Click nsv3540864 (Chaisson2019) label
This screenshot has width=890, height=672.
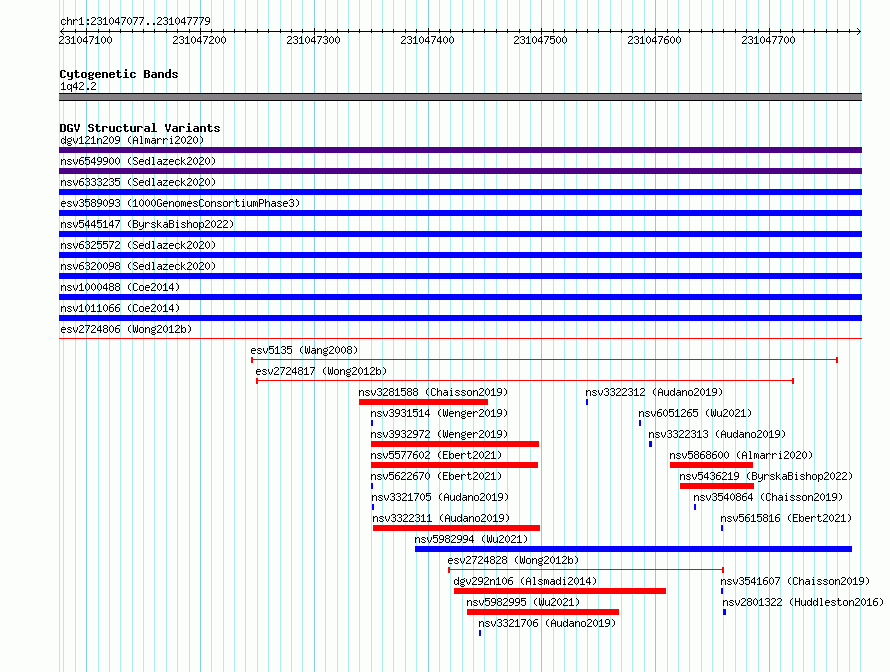click(768, 497)
